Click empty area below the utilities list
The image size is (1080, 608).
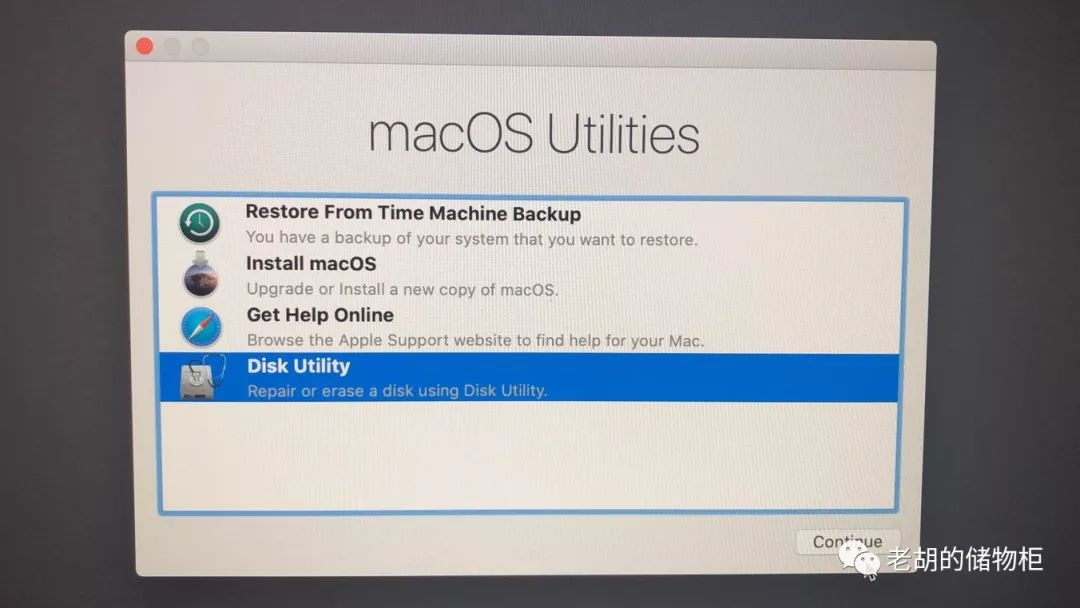[x=528, y=456]
